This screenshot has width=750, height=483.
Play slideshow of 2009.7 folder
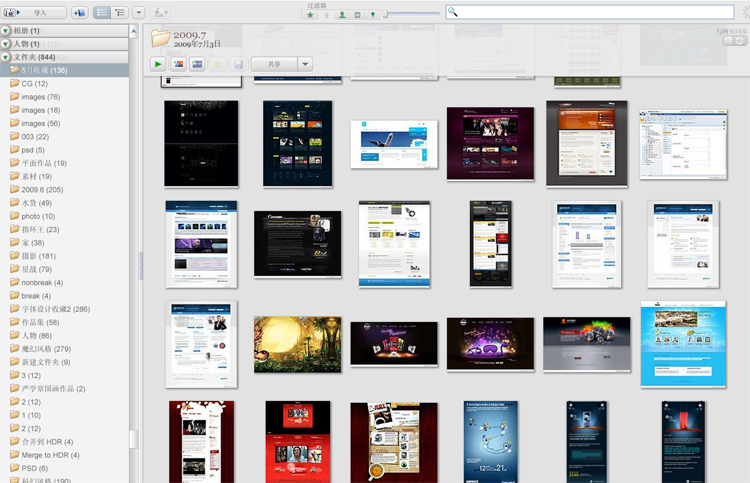click(x=159, y=64)
